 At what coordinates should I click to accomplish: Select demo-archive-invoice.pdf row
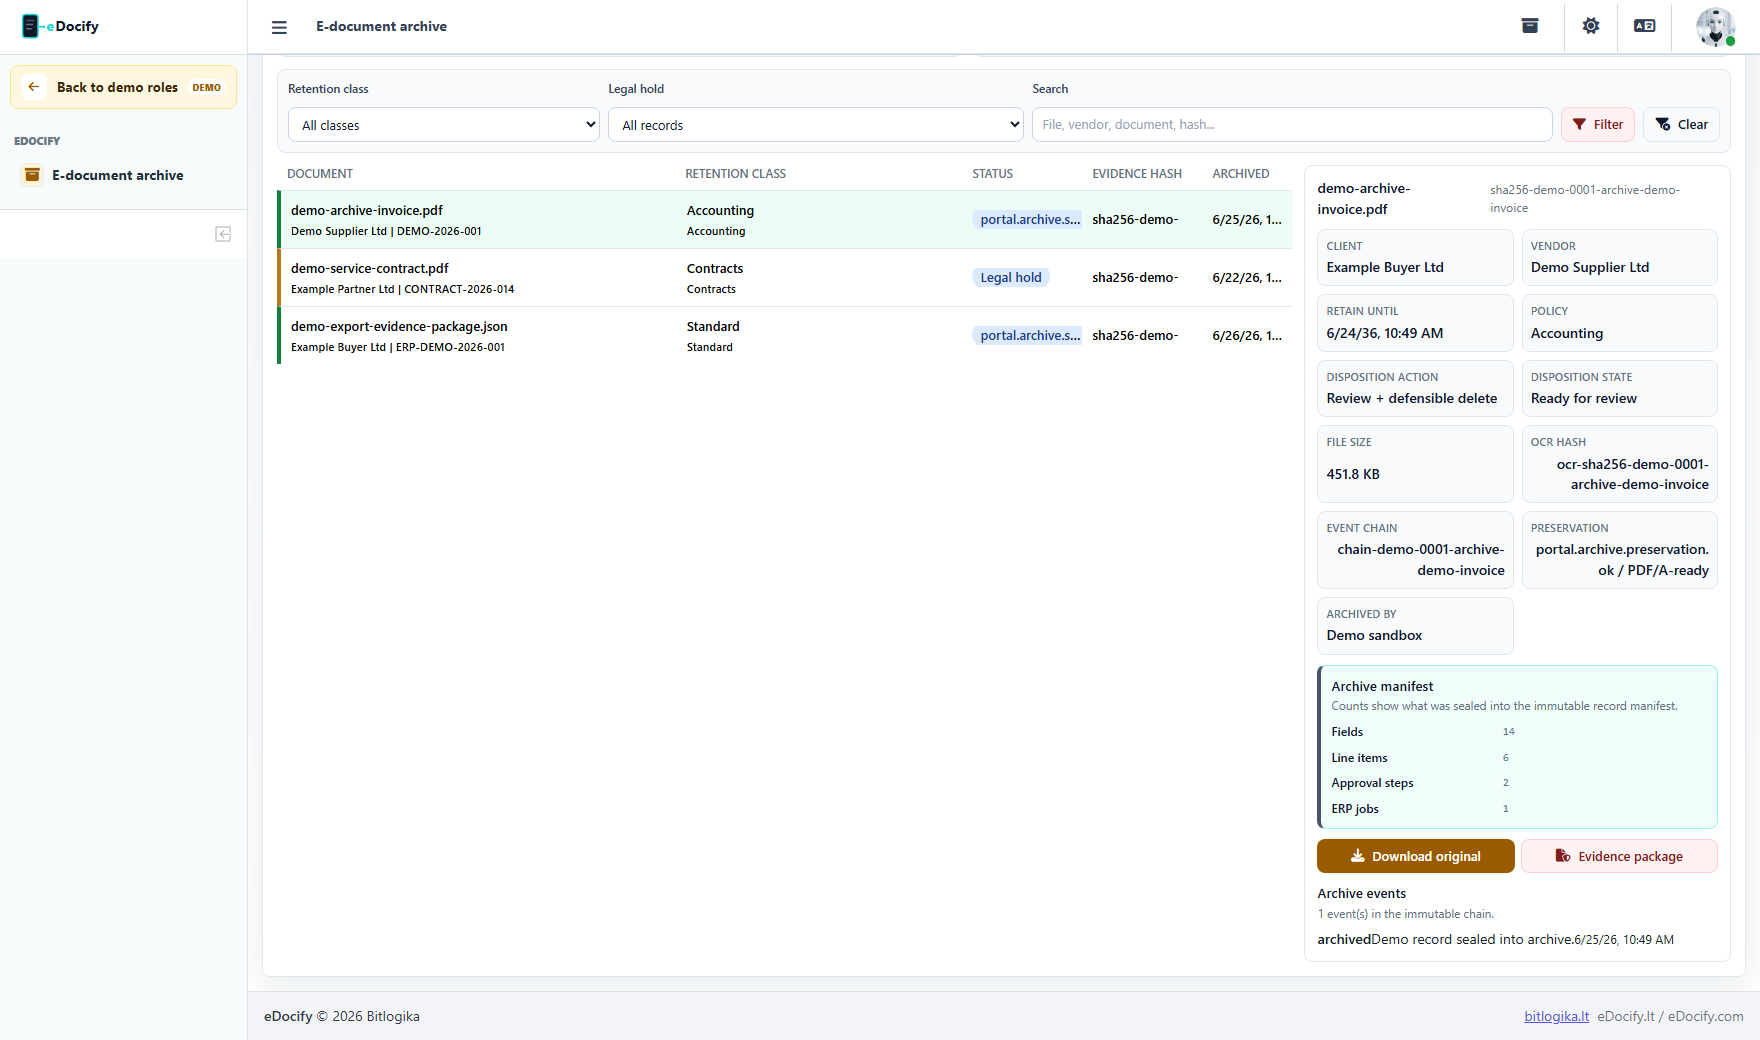click(785, 220)
